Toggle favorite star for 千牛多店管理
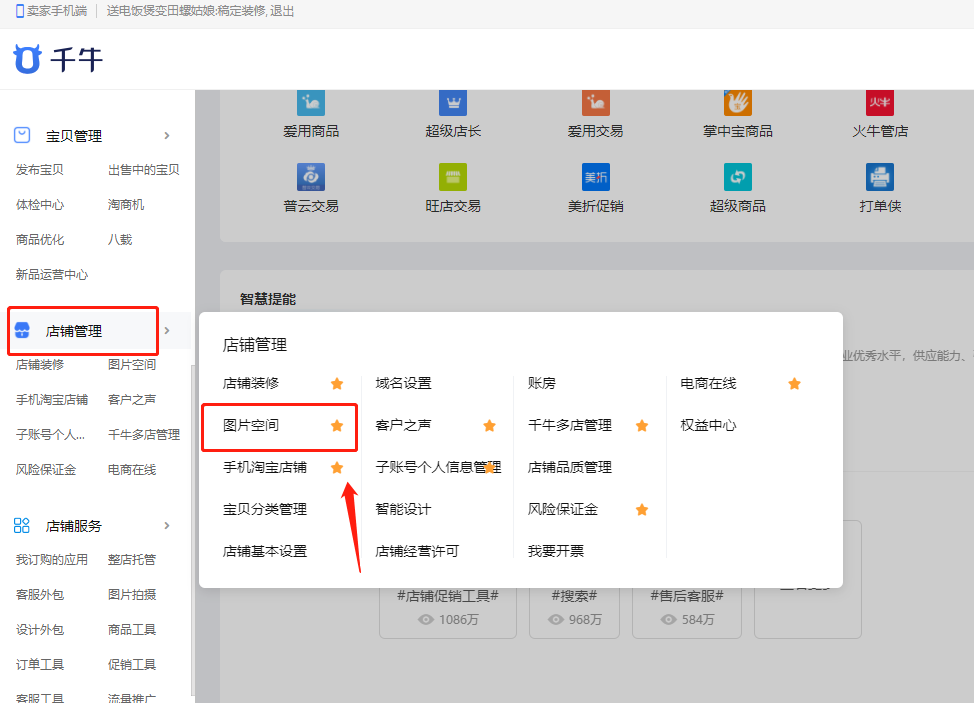Image resolution: width=974 pixels, height=703 pixels. click(x=642, y=425)
